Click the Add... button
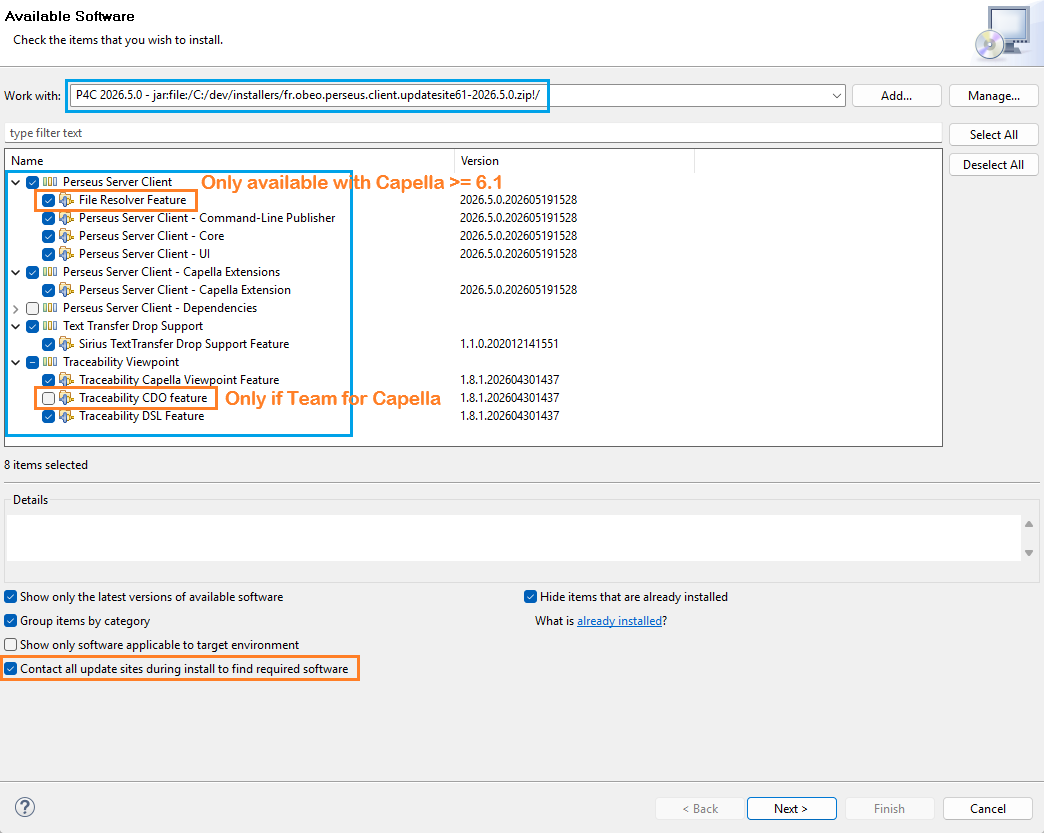The image size is (1044, 833). 896,96
